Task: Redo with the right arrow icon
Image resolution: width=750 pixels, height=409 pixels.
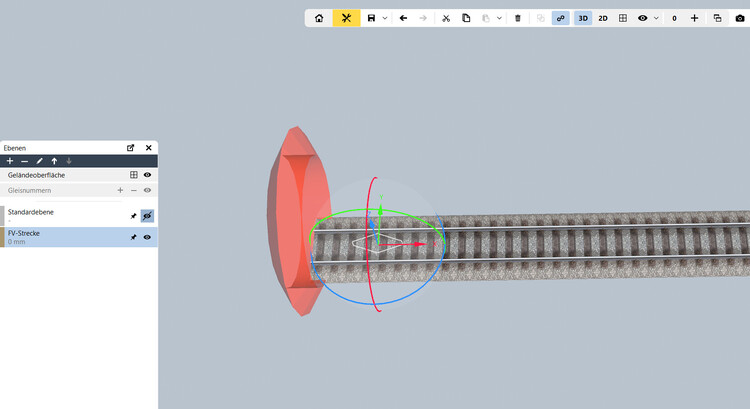Action: 423,18
